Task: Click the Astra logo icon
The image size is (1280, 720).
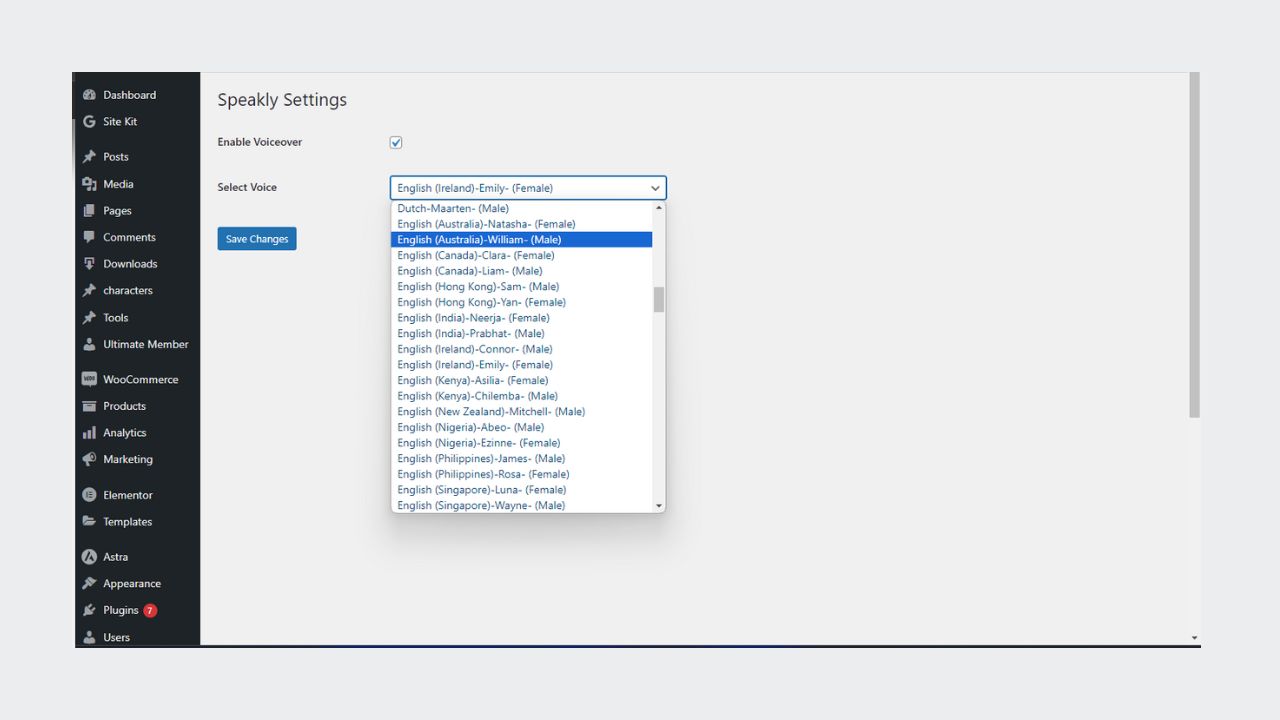Action: [89, 557]
